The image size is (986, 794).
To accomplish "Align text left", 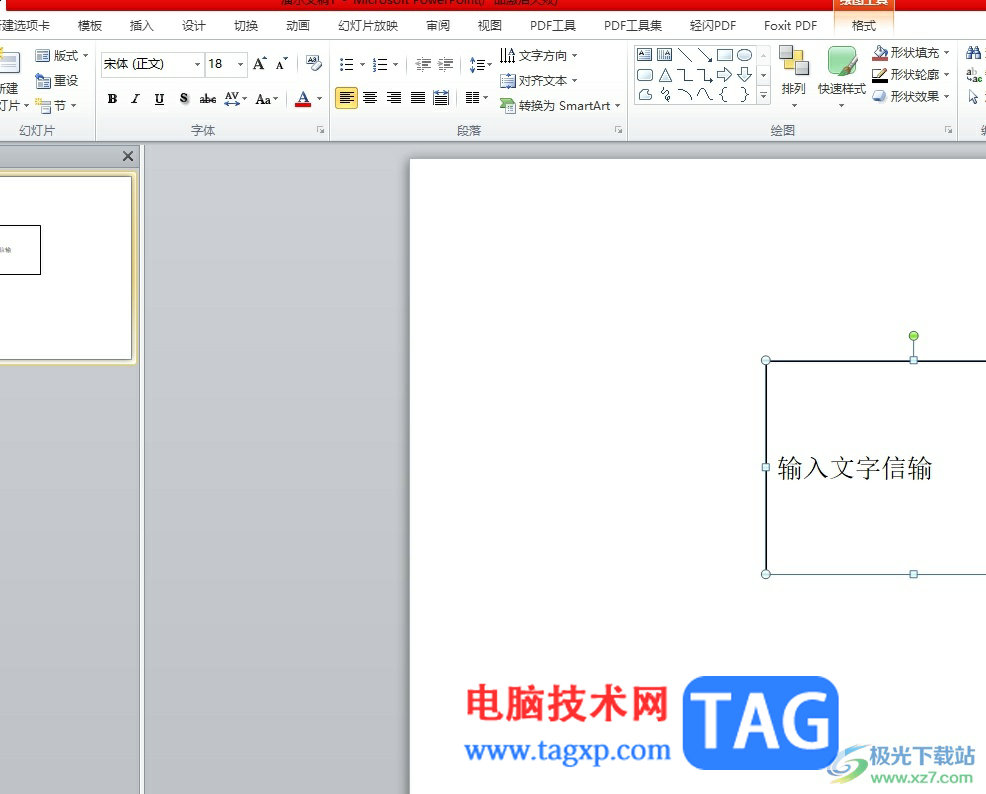I will tap(346, 98).
